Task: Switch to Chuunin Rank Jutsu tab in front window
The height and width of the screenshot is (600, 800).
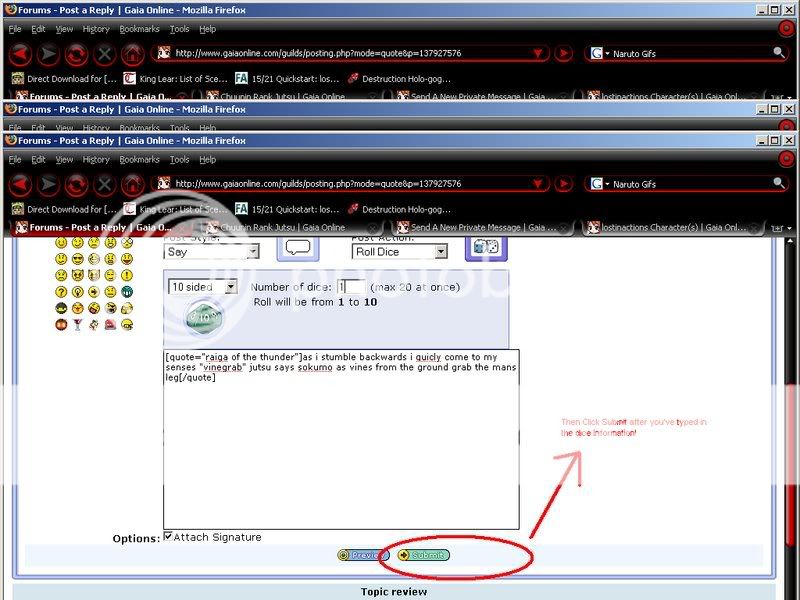Action: click(x=290, y=227)
